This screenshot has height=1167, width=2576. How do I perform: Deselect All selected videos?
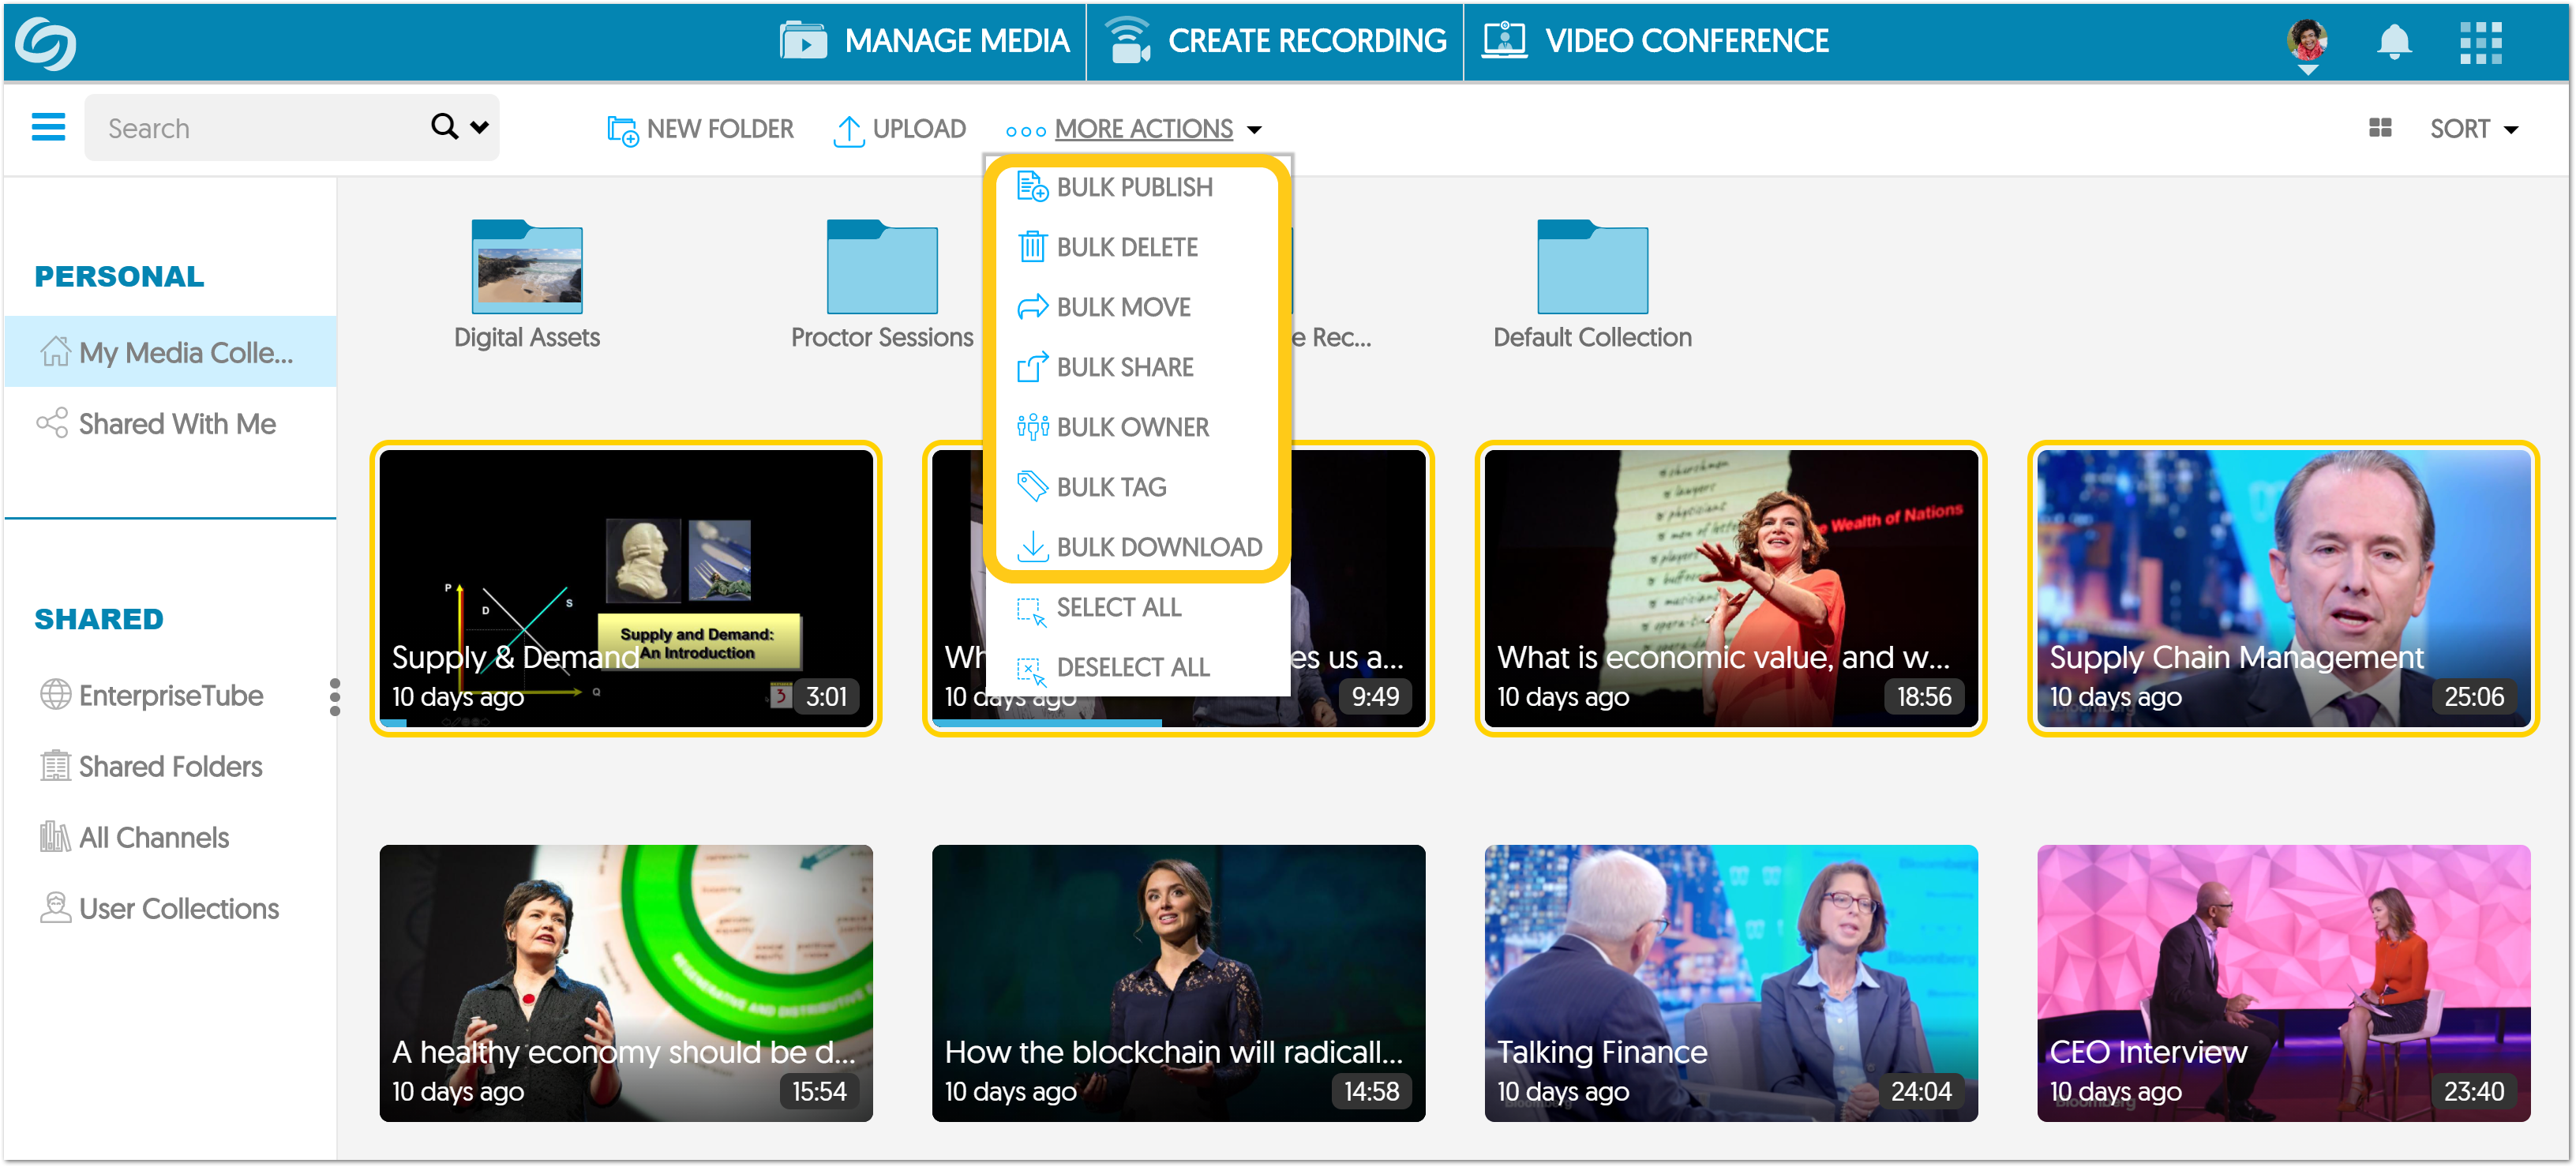[x=1133, y=666]
